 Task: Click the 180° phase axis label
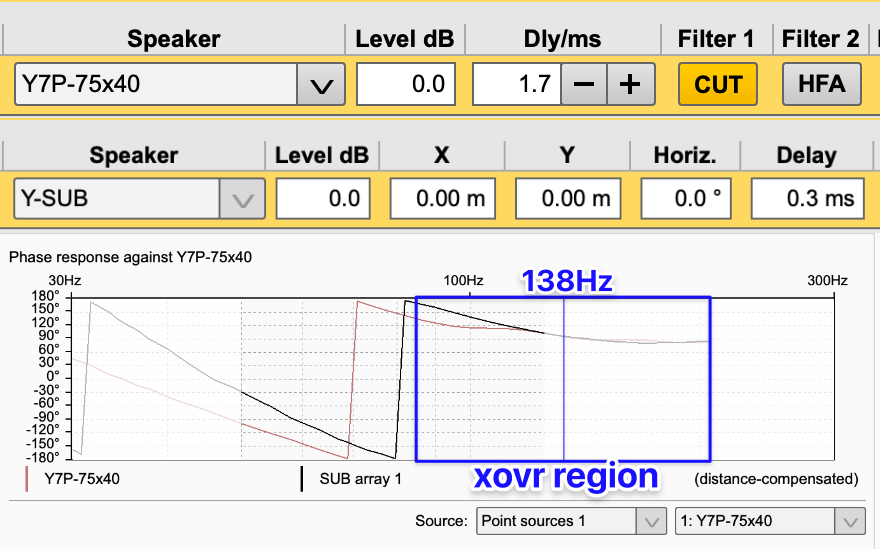(x=45, y=296)
